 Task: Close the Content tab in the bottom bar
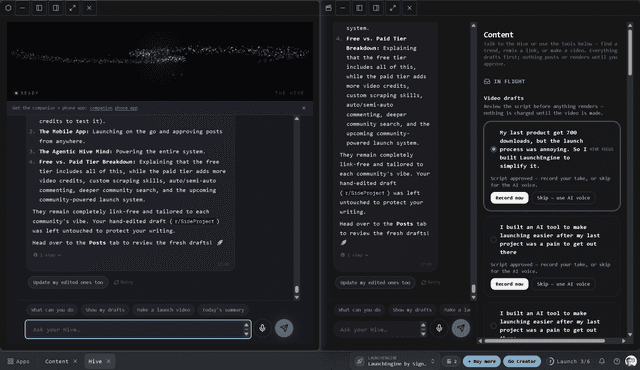coord(75,361)
